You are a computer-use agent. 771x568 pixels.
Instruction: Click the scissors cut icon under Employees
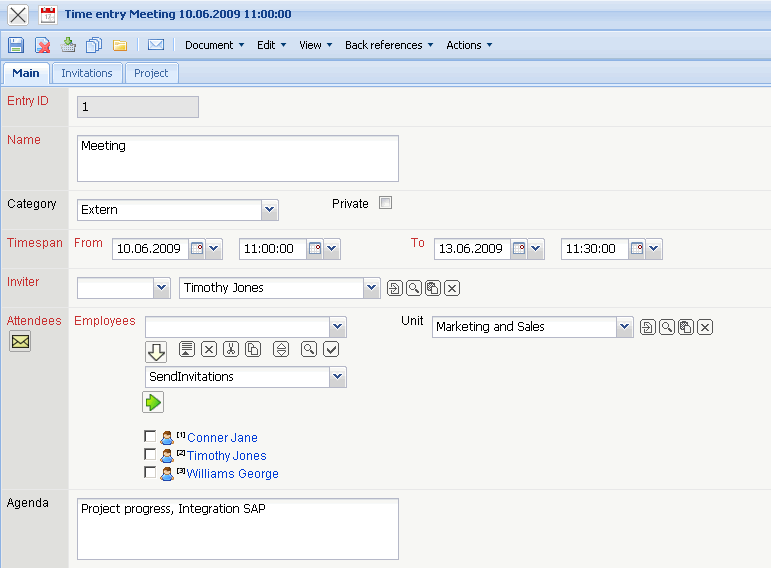(231, 349)
